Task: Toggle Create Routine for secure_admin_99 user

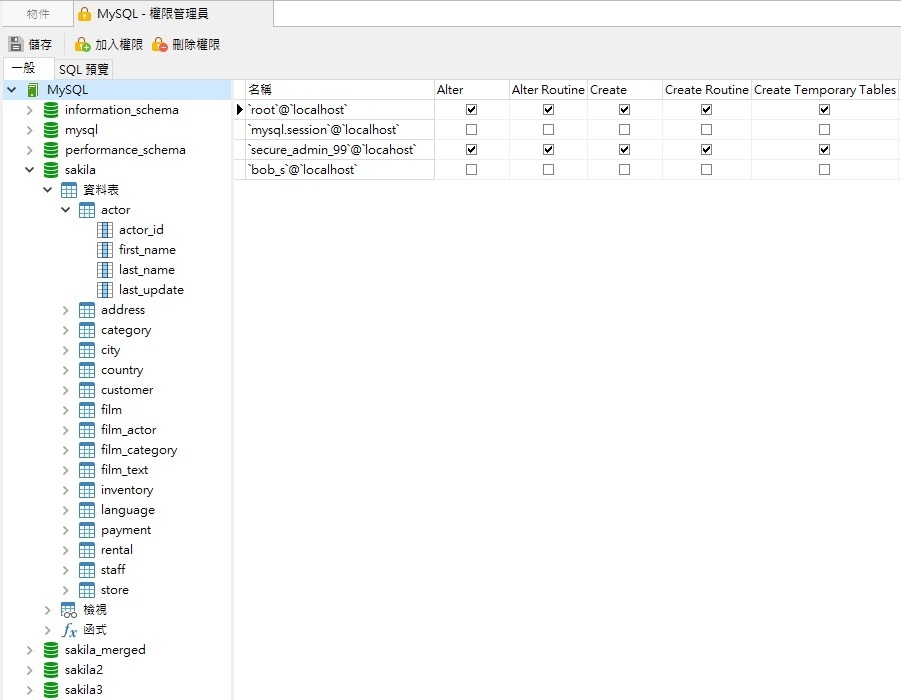Action: pos(707,150)
